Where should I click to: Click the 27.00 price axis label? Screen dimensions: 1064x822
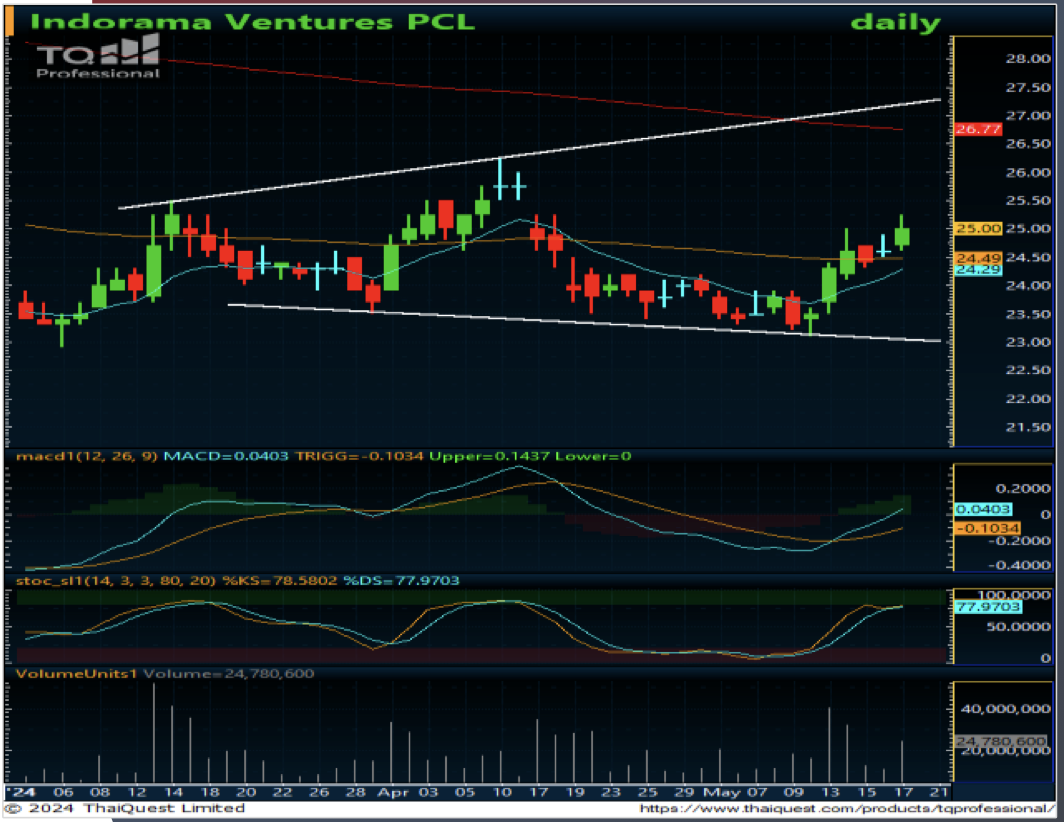click(1028, 116)
